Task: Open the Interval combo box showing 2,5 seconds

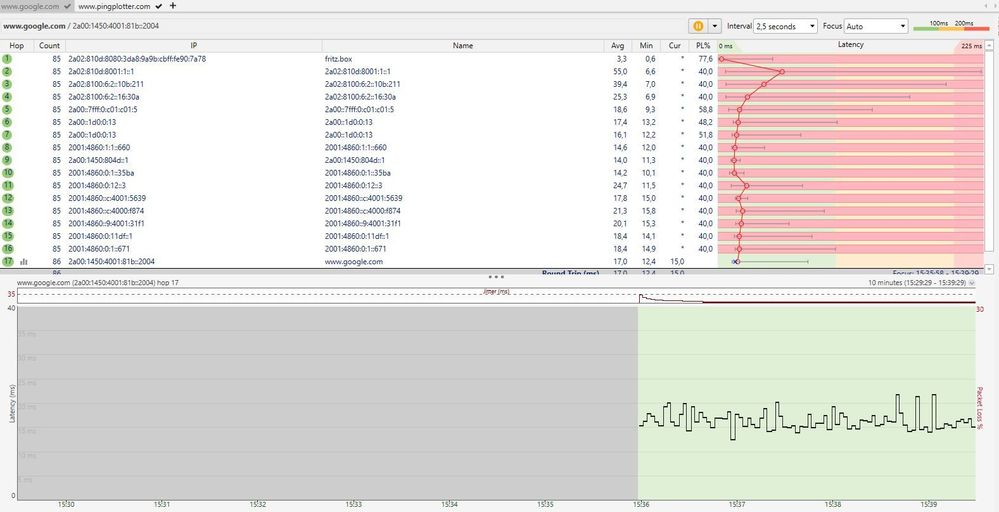Action: click(785, 26)
